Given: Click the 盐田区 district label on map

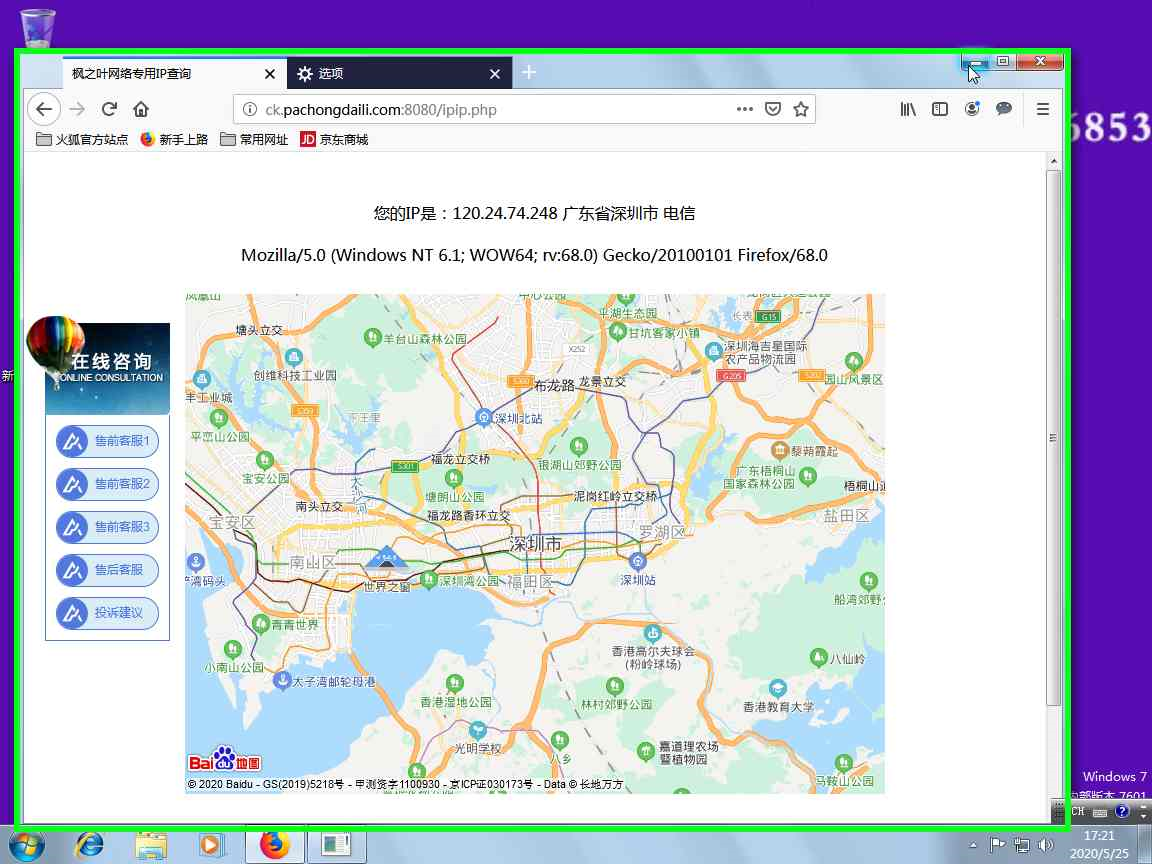Looking at the screenshot, I should (846, 516).
